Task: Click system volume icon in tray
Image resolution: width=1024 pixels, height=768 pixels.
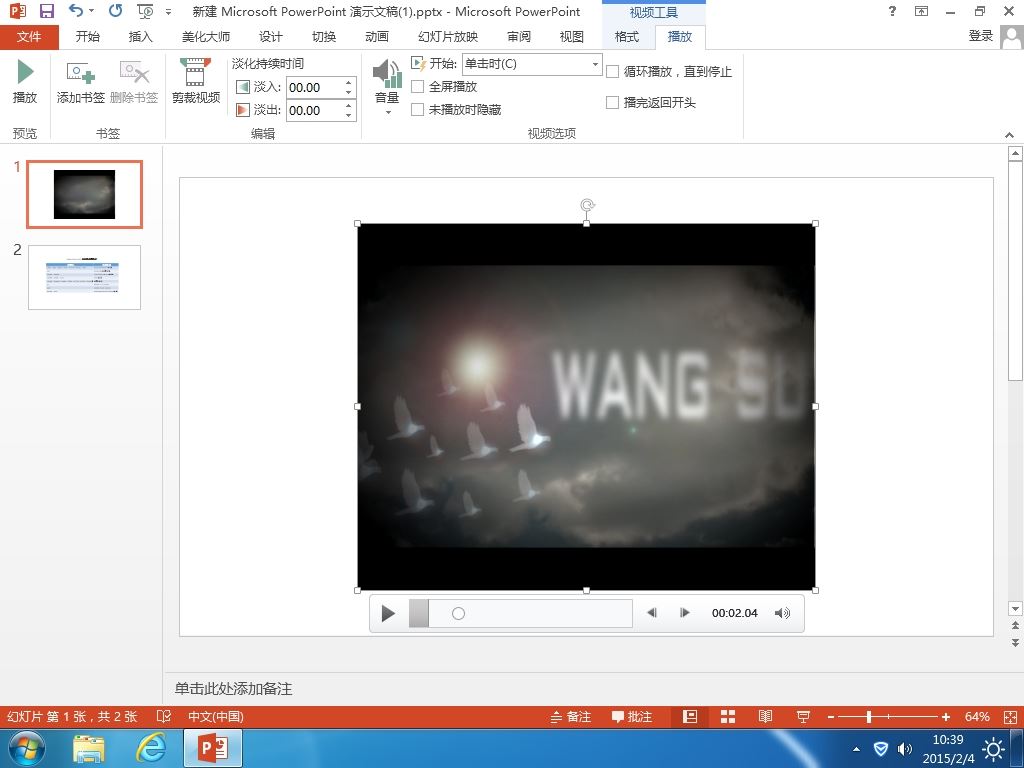Action: 904,748
